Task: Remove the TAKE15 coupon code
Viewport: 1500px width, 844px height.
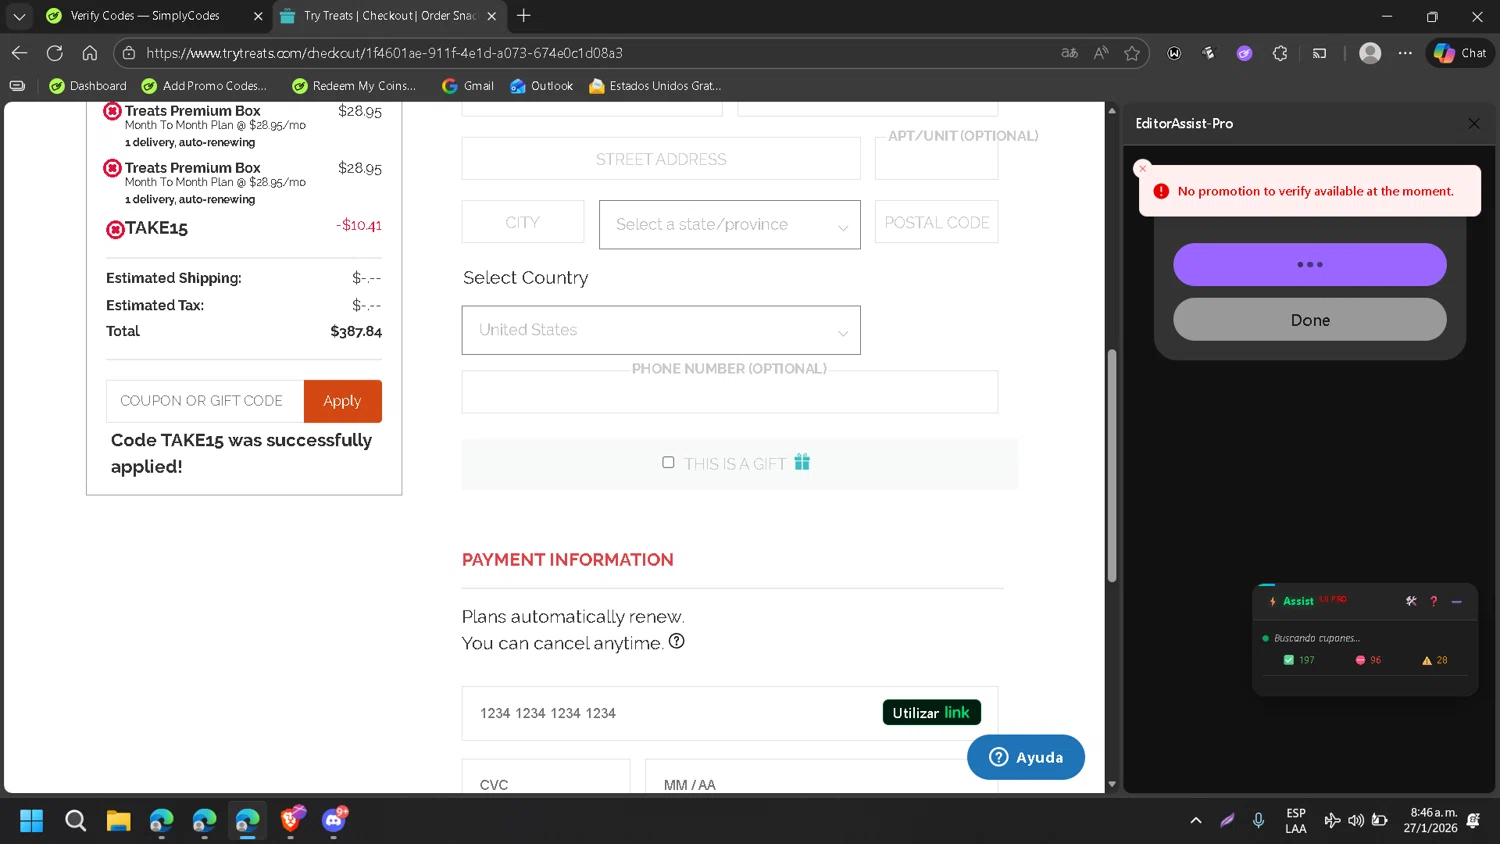Action: point(116,230)
